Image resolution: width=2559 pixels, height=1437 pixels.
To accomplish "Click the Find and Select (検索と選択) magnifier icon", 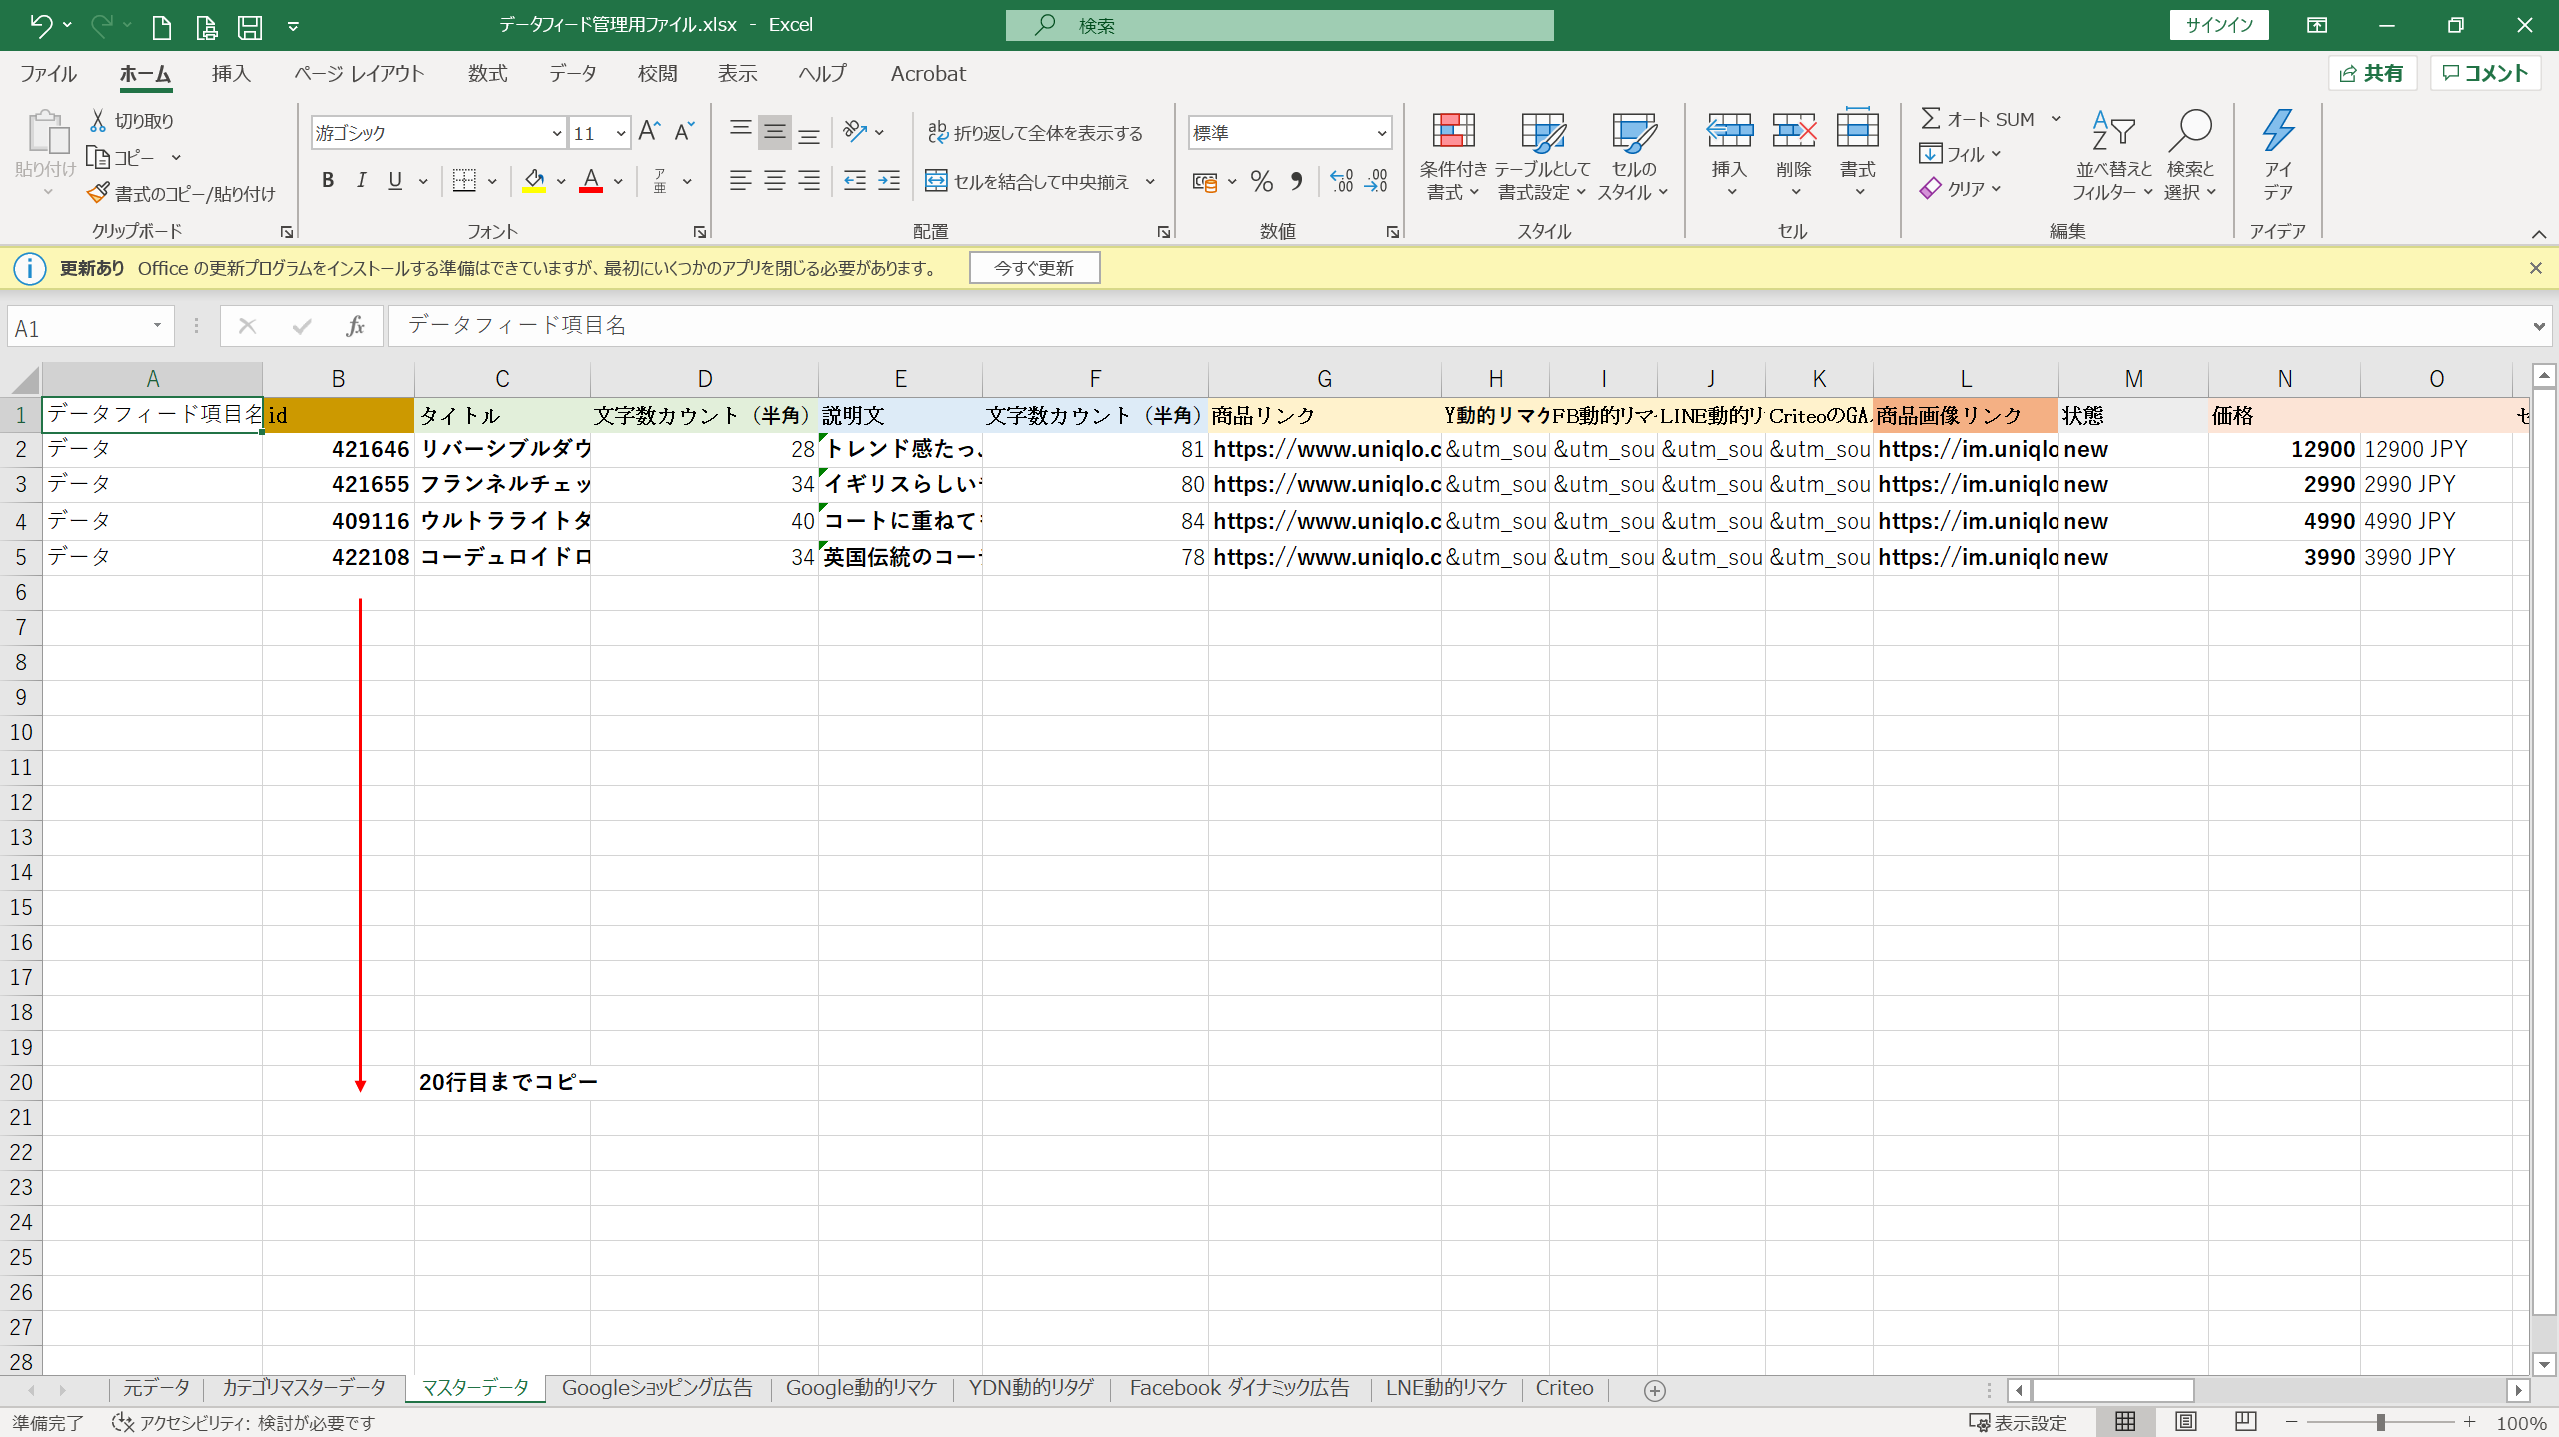I will [2189, 131].
